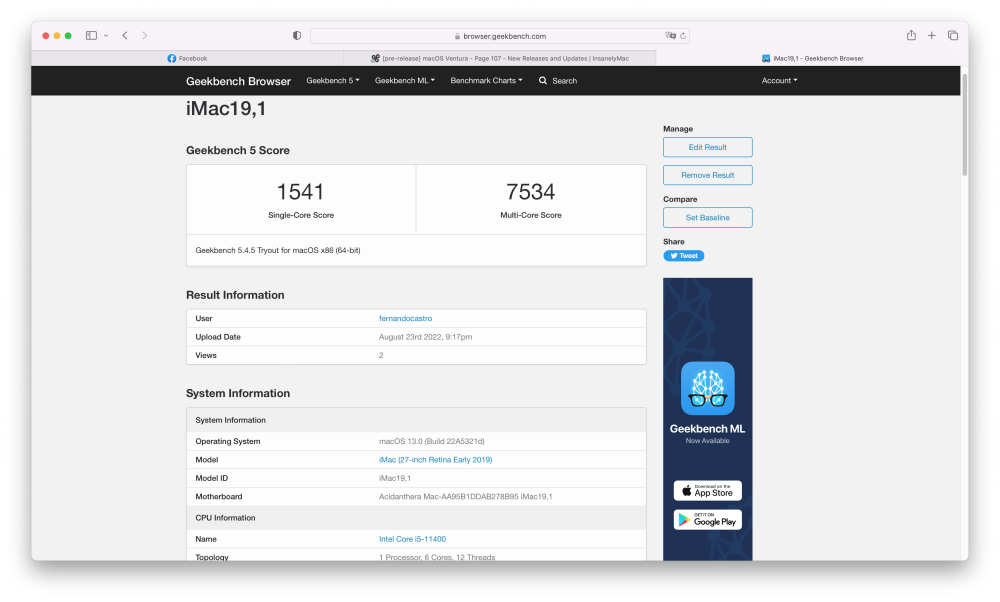Open sidebar options chevron menu

(106, 36)
